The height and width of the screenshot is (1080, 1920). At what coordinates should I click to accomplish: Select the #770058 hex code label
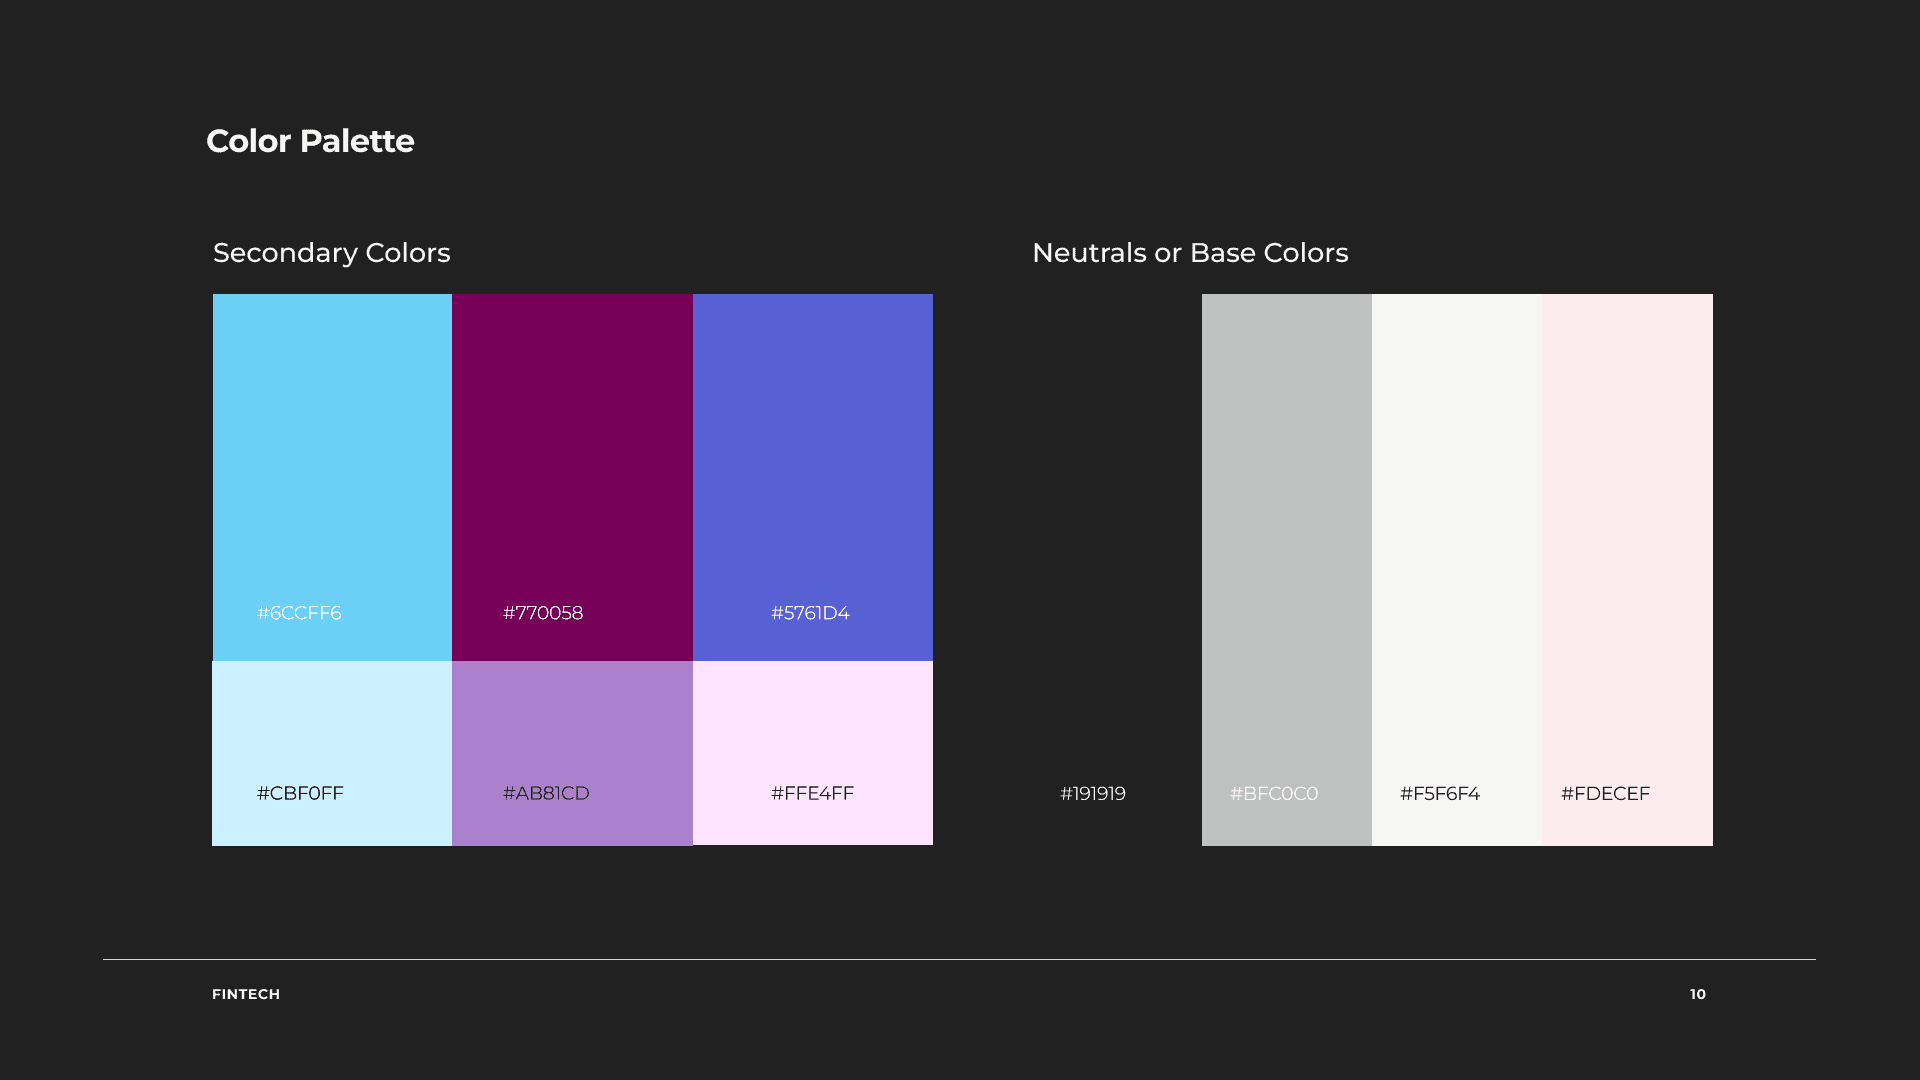(x=543, y=613)
